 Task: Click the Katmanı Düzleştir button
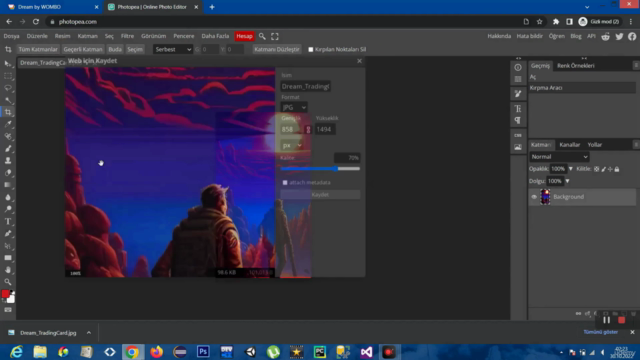tap(277, 49)
